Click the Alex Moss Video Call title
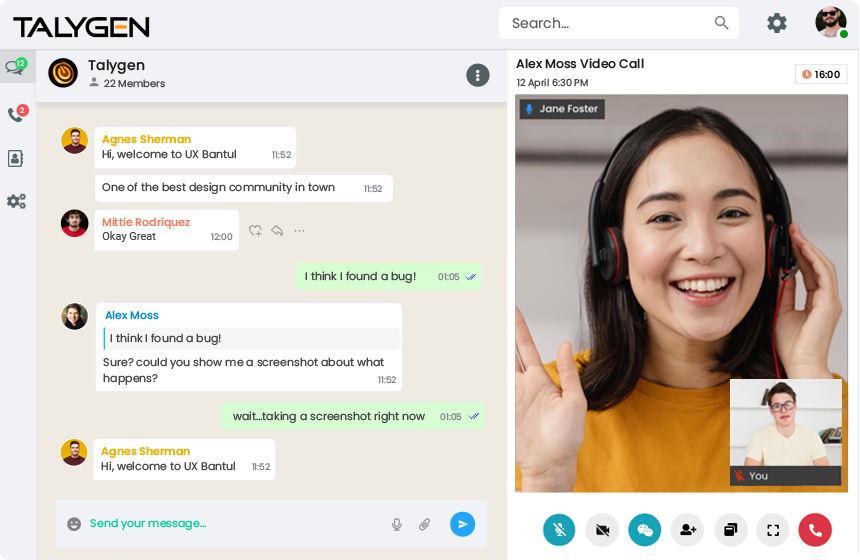Image resolution: width=860 pixels, height=560 pixels. tap(580, 64)
